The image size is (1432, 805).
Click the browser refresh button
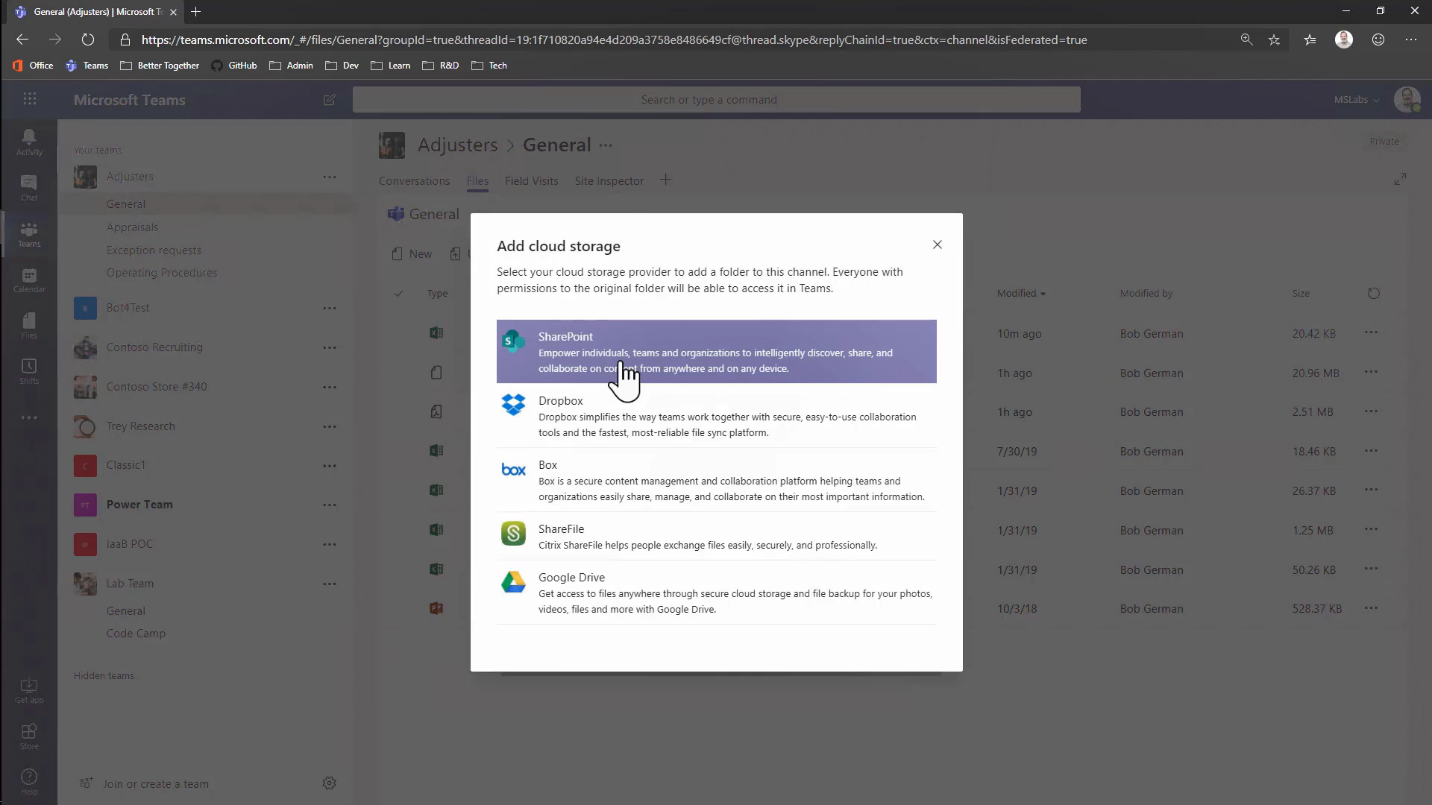[x=88, y=40]
